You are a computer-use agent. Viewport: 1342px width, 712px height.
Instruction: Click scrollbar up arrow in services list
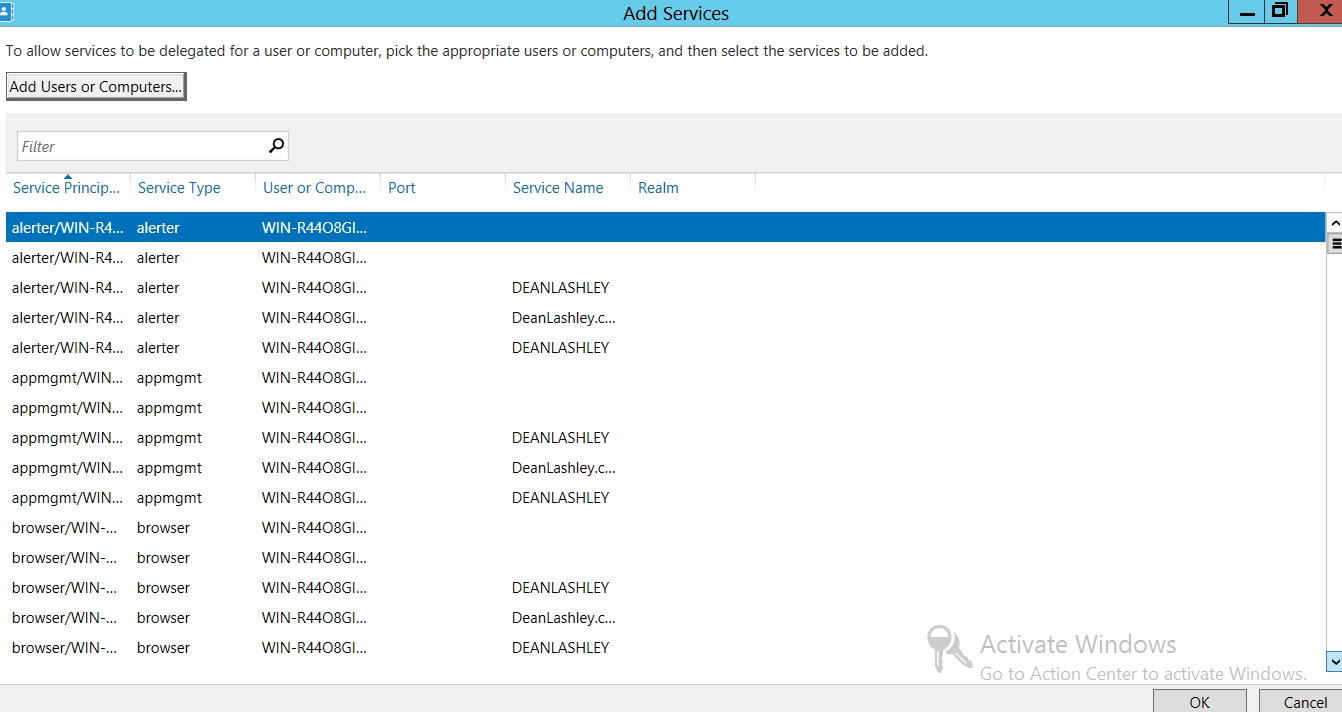[x=1333, y=222]
